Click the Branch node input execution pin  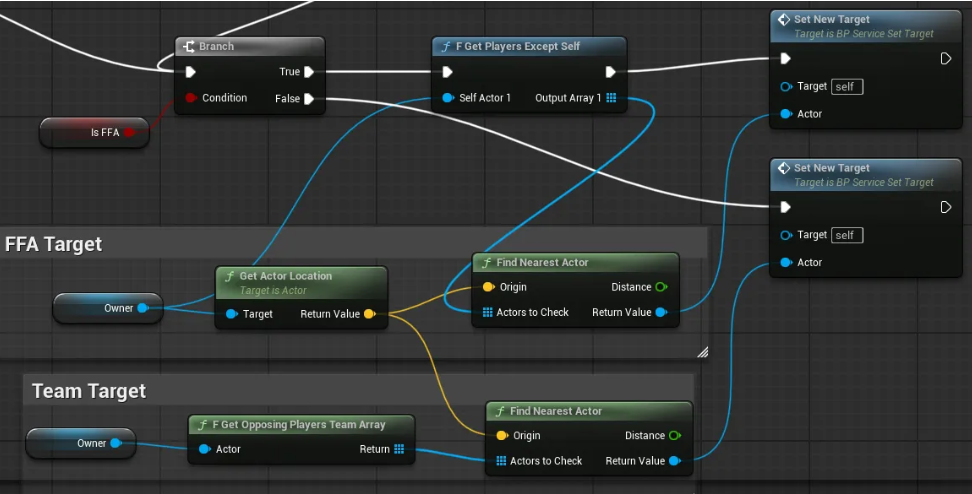pyautogui.click(x=190, y=72)
